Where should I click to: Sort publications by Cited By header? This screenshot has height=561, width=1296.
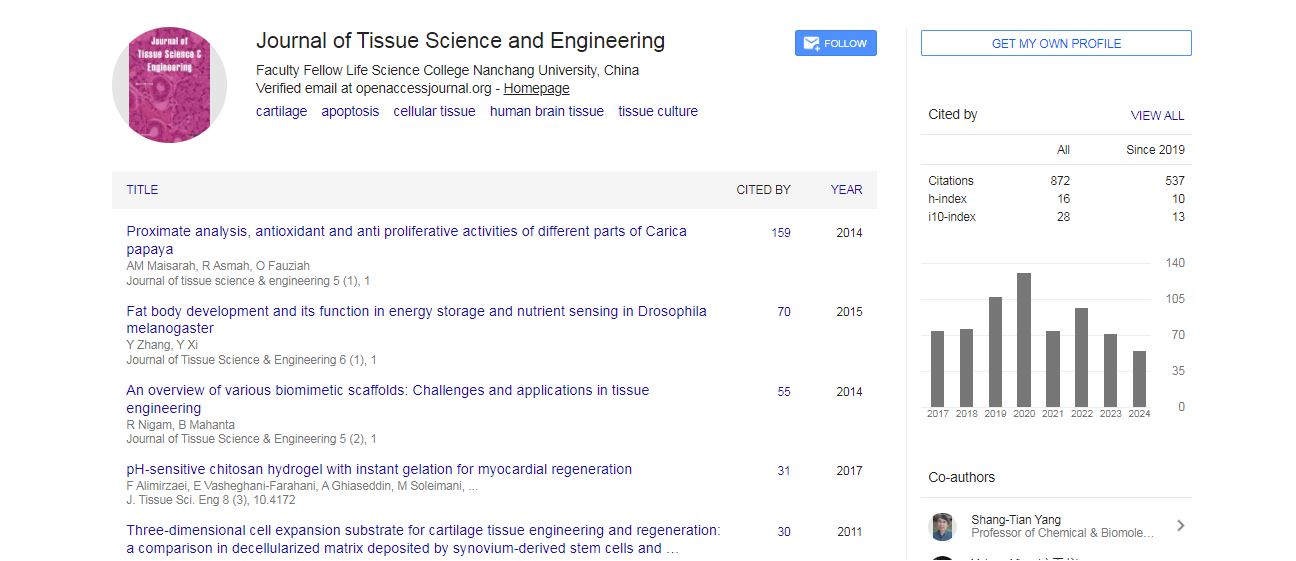pos(763,189)
